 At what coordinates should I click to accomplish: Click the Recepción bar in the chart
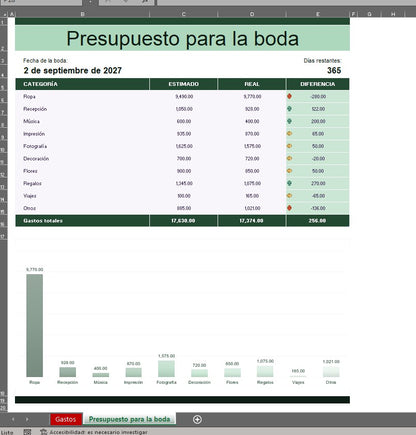coord(68,372)
